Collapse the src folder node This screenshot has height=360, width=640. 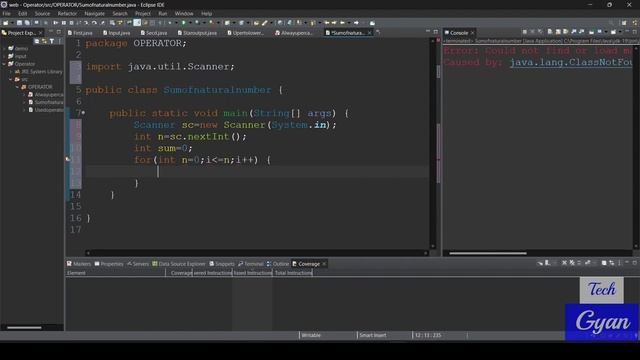click(11, 80)
